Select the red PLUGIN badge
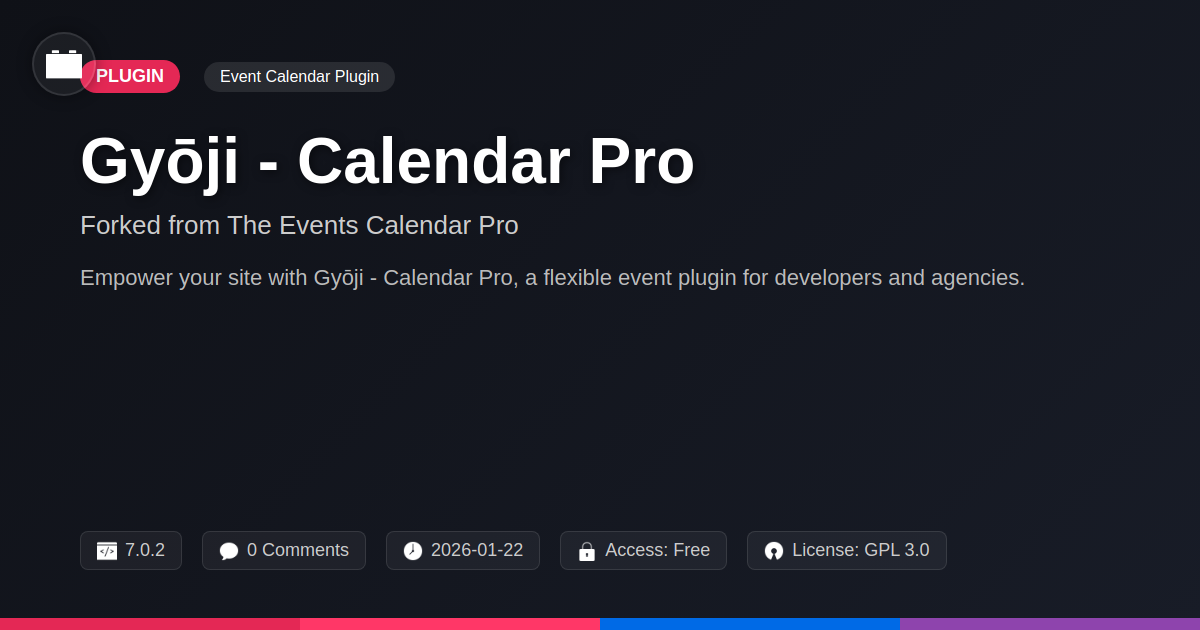The height and width of the screenshot is (630, 1200). (x=130, y=76)
